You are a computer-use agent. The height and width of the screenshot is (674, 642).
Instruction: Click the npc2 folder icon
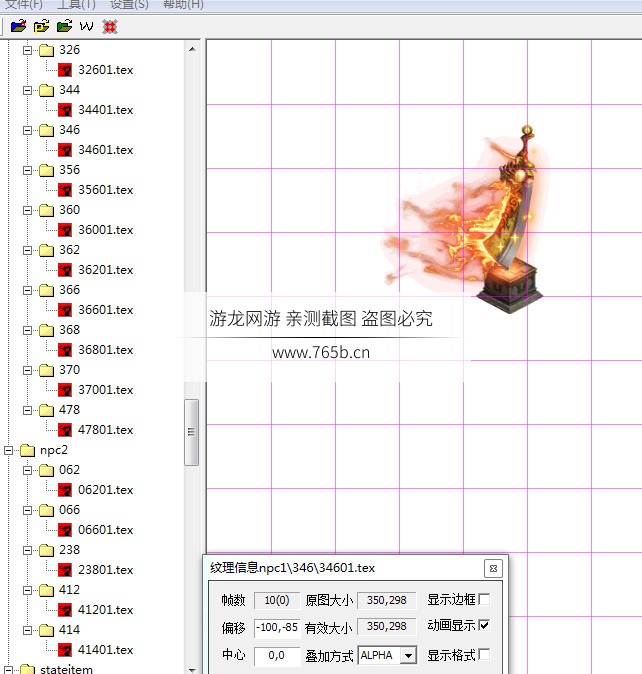tap(28, 450)
